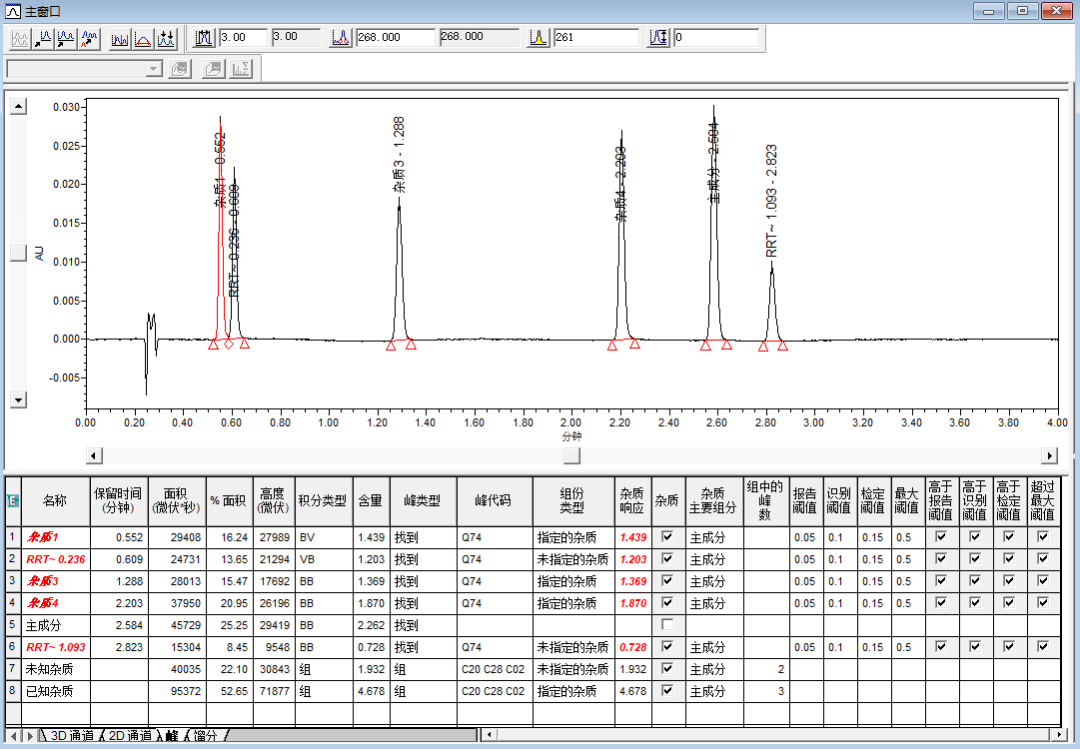Click the 峰代码 column header

click(x=494, y=501)
